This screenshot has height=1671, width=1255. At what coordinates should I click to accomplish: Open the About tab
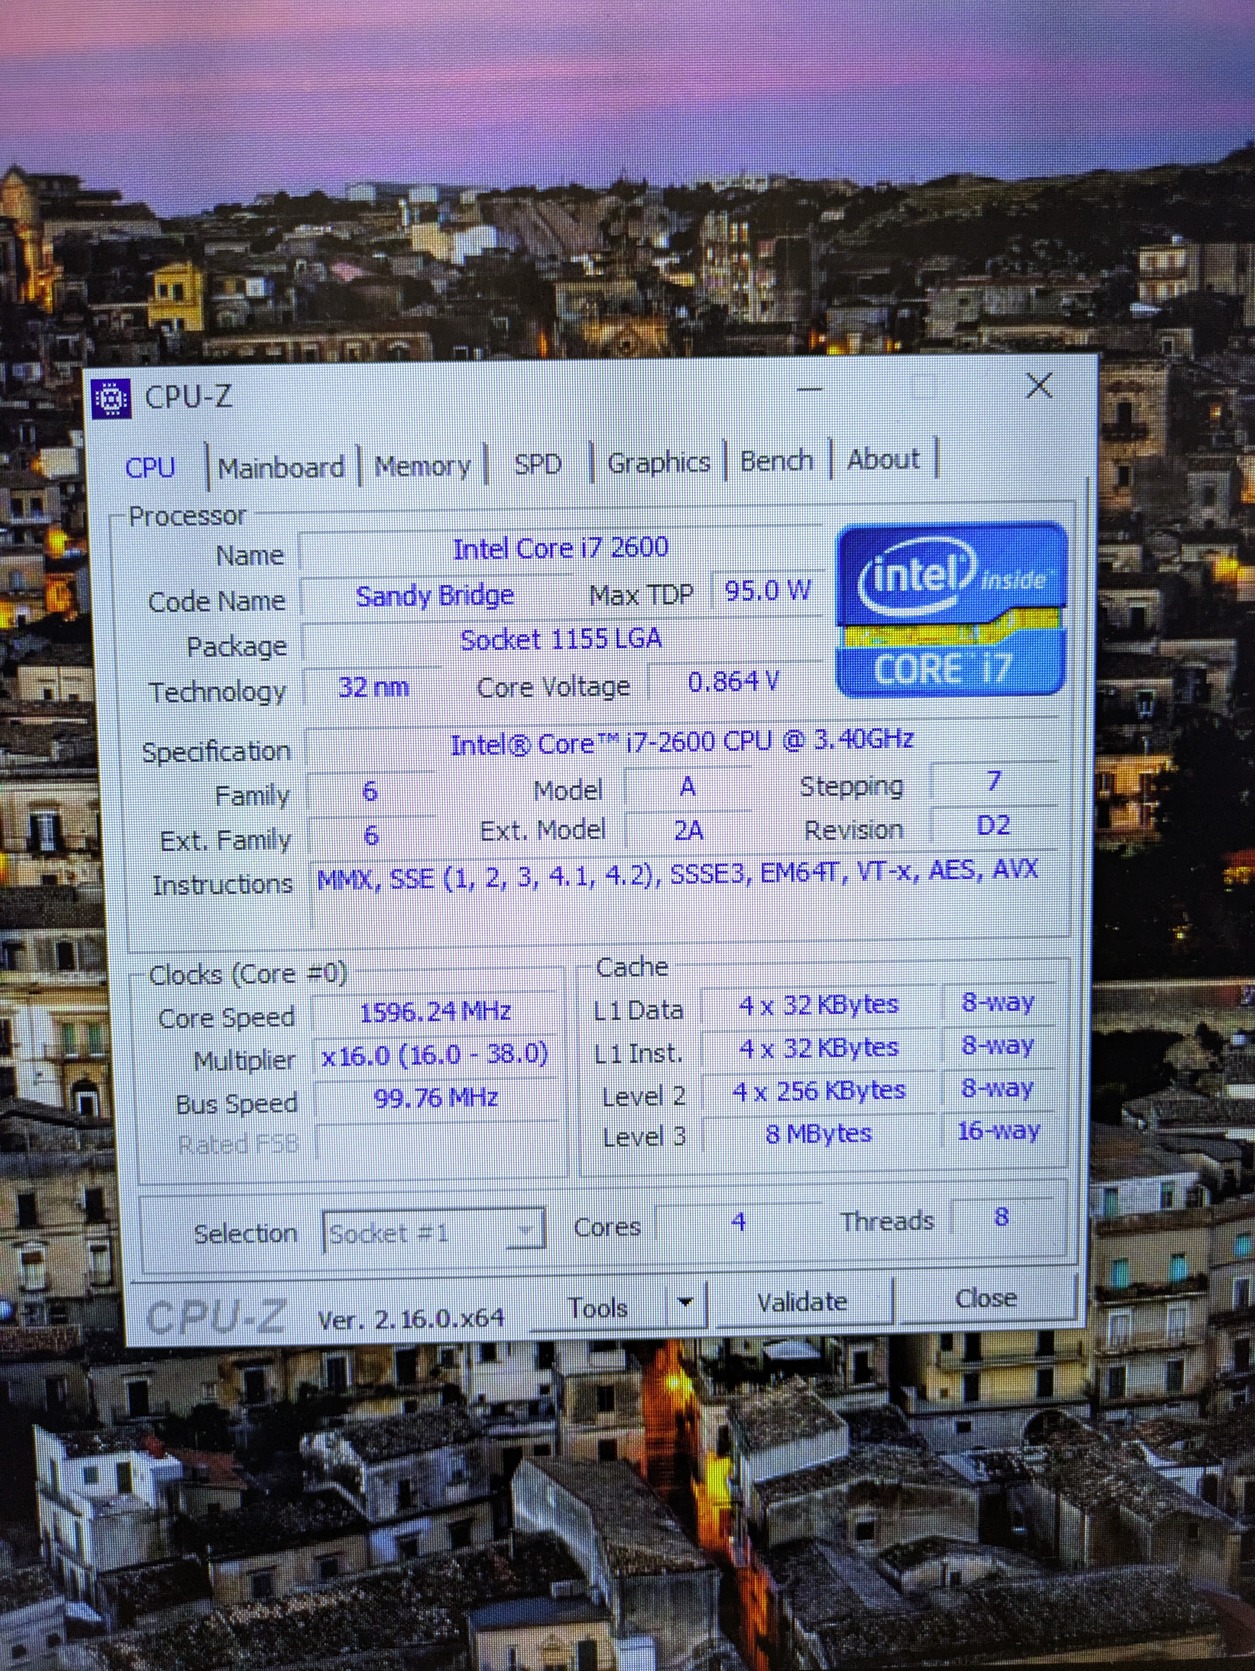pos(883,459)
